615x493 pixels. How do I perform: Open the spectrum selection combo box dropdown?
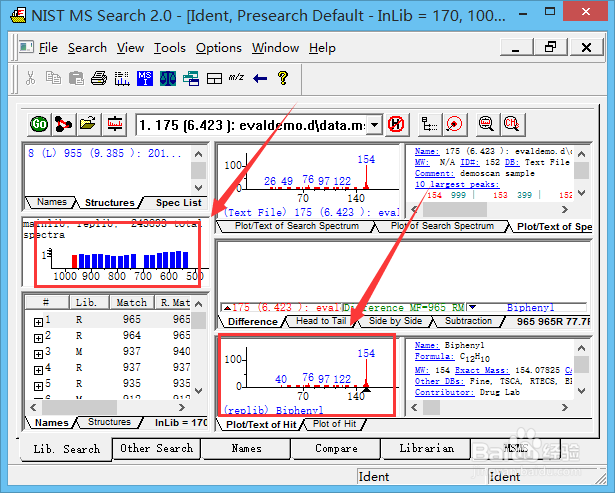click(374, 125)
